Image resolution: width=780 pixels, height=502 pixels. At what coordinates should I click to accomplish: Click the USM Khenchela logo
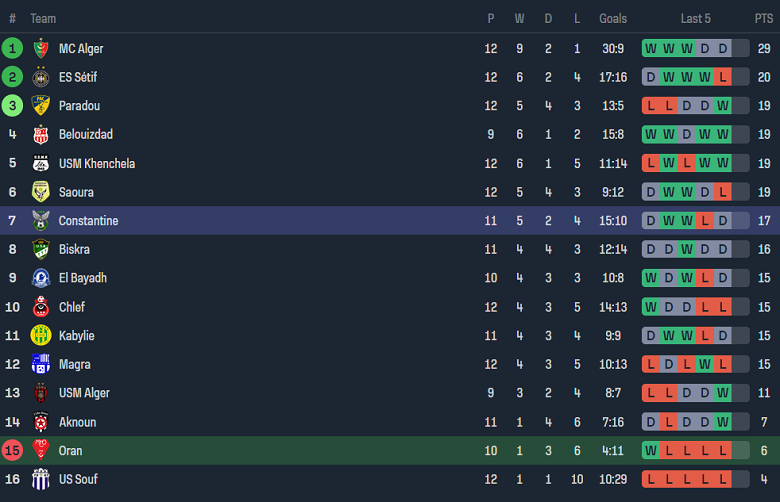41,164
